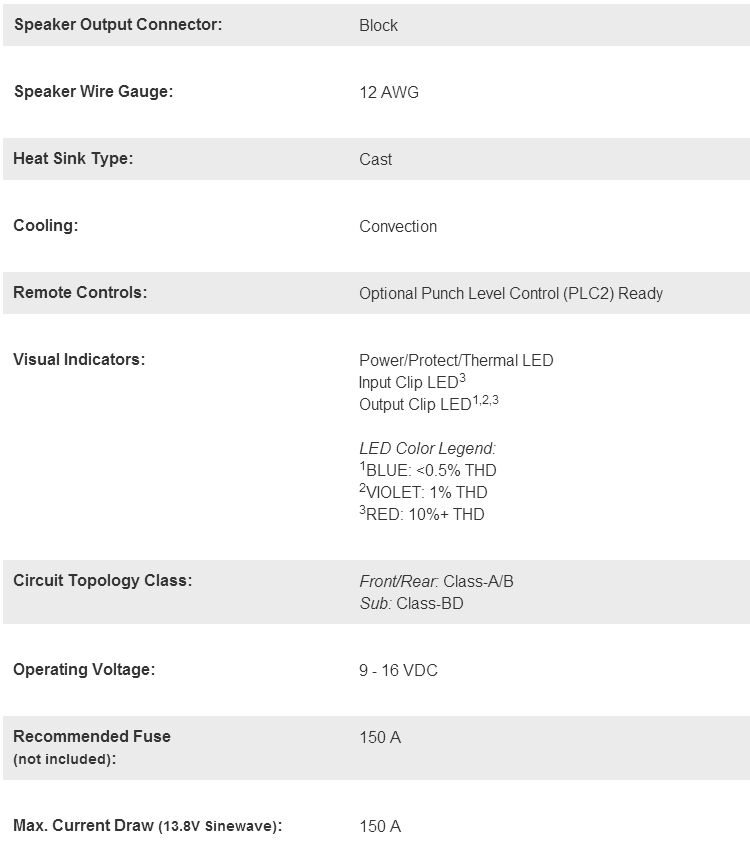Click the "Block" connector value
The image size is (750, 848).
point(378,26)
